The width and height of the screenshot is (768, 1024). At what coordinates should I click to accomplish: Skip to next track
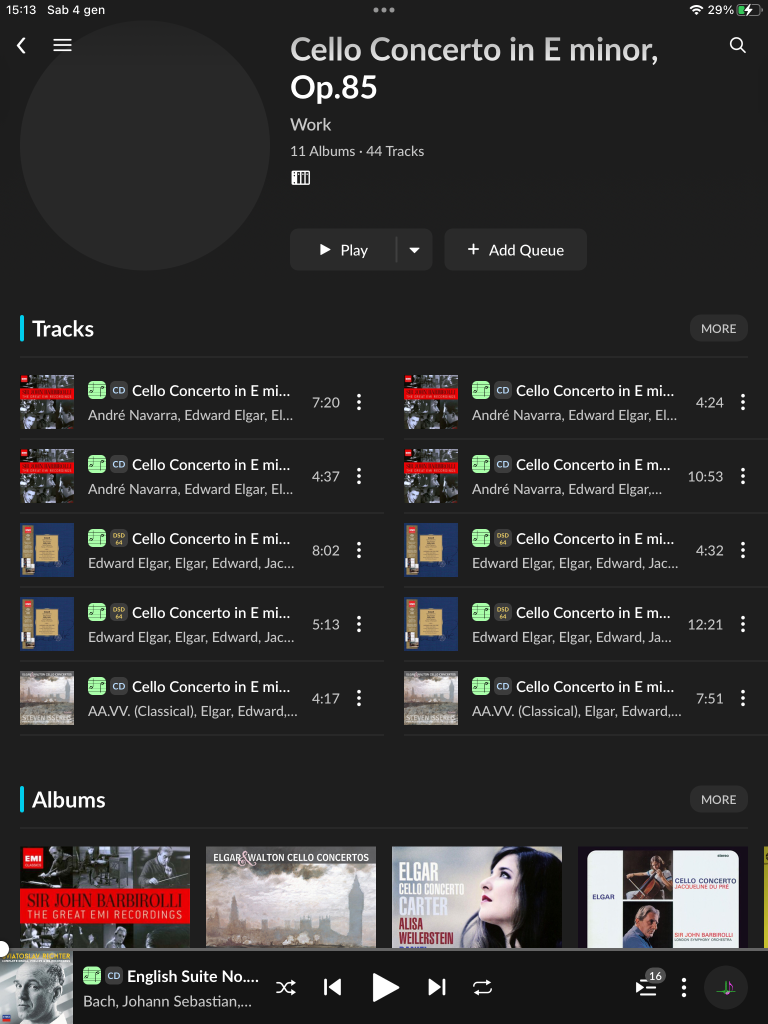click(437, 987)
